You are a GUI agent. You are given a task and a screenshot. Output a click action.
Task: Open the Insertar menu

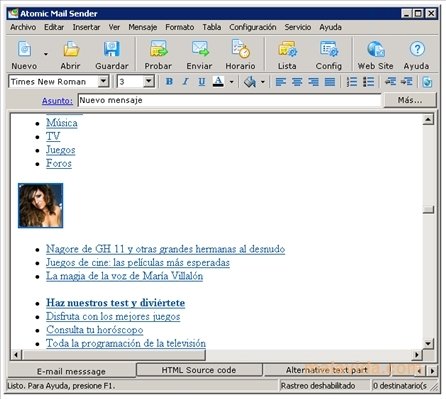(86, 27)
